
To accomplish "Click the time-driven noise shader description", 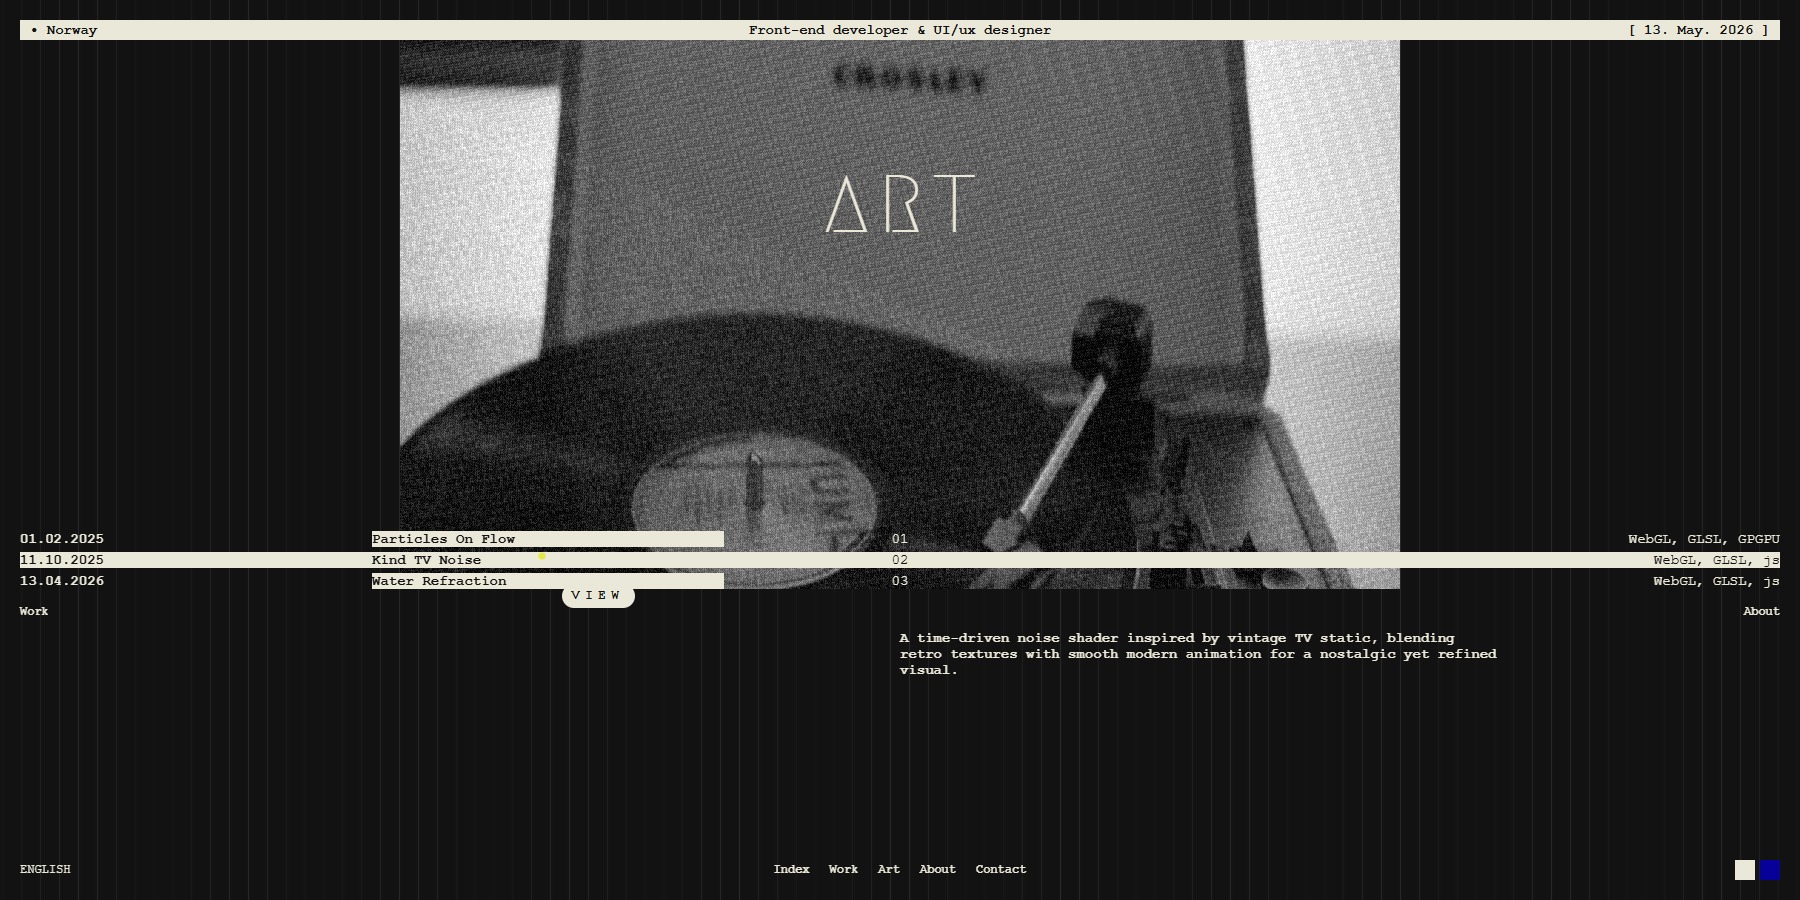I will coord(1198,654).
